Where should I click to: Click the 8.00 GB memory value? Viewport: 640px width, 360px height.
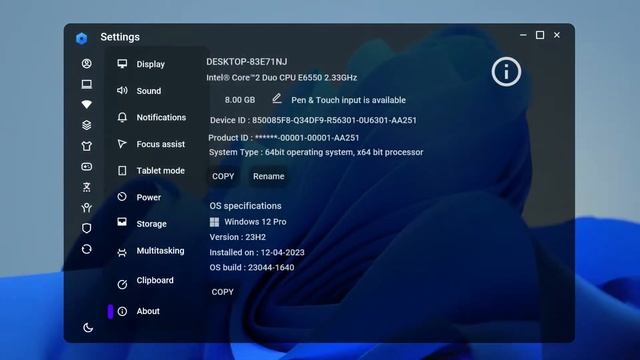[240, 100]
